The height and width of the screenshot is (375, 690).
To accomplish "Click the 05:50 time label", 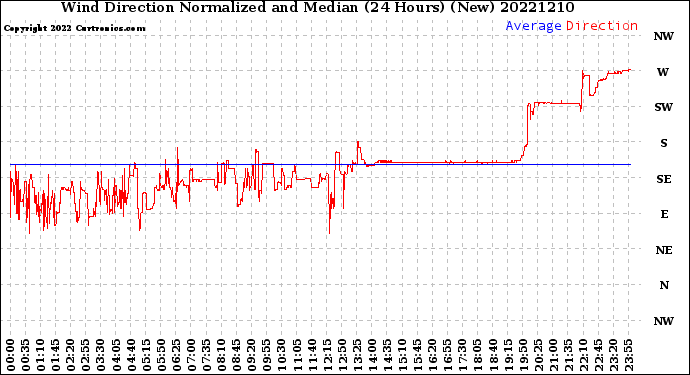I will 161,356.
